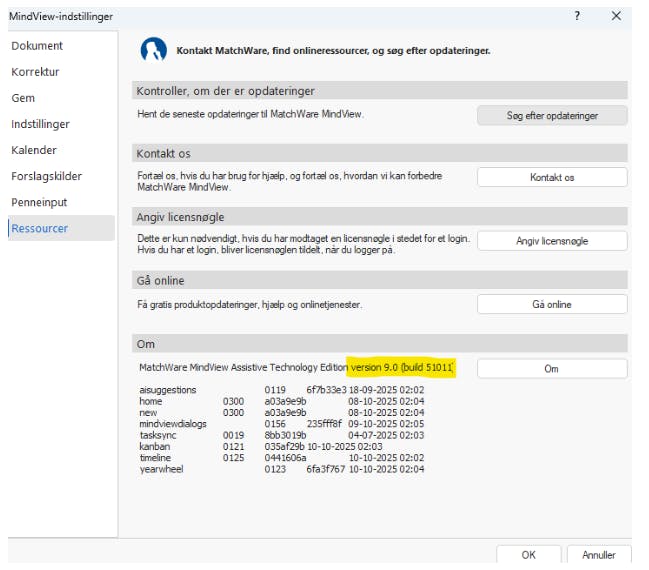Open the Indstillinger sidebar item
This screenshot has width=649, height=570.
[41, 124]
